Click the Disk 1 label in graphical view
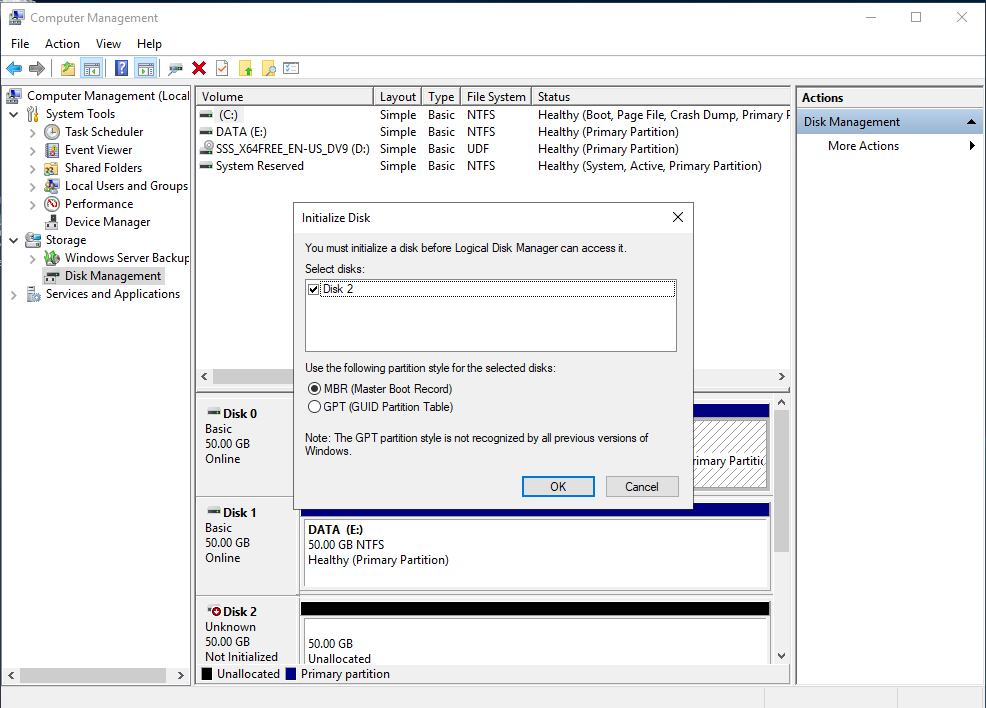 pos(240,513)
